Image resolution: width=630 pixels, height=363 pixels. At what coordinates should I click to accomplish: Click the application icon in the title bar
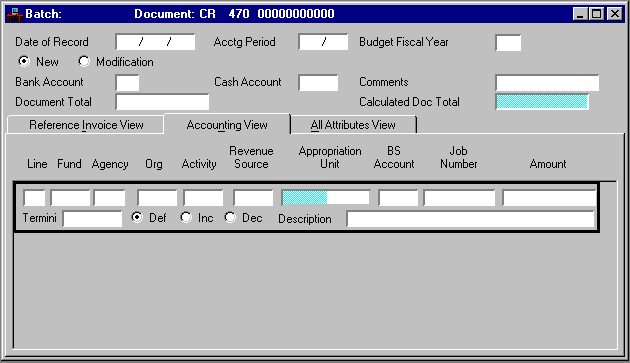(14, 14)
